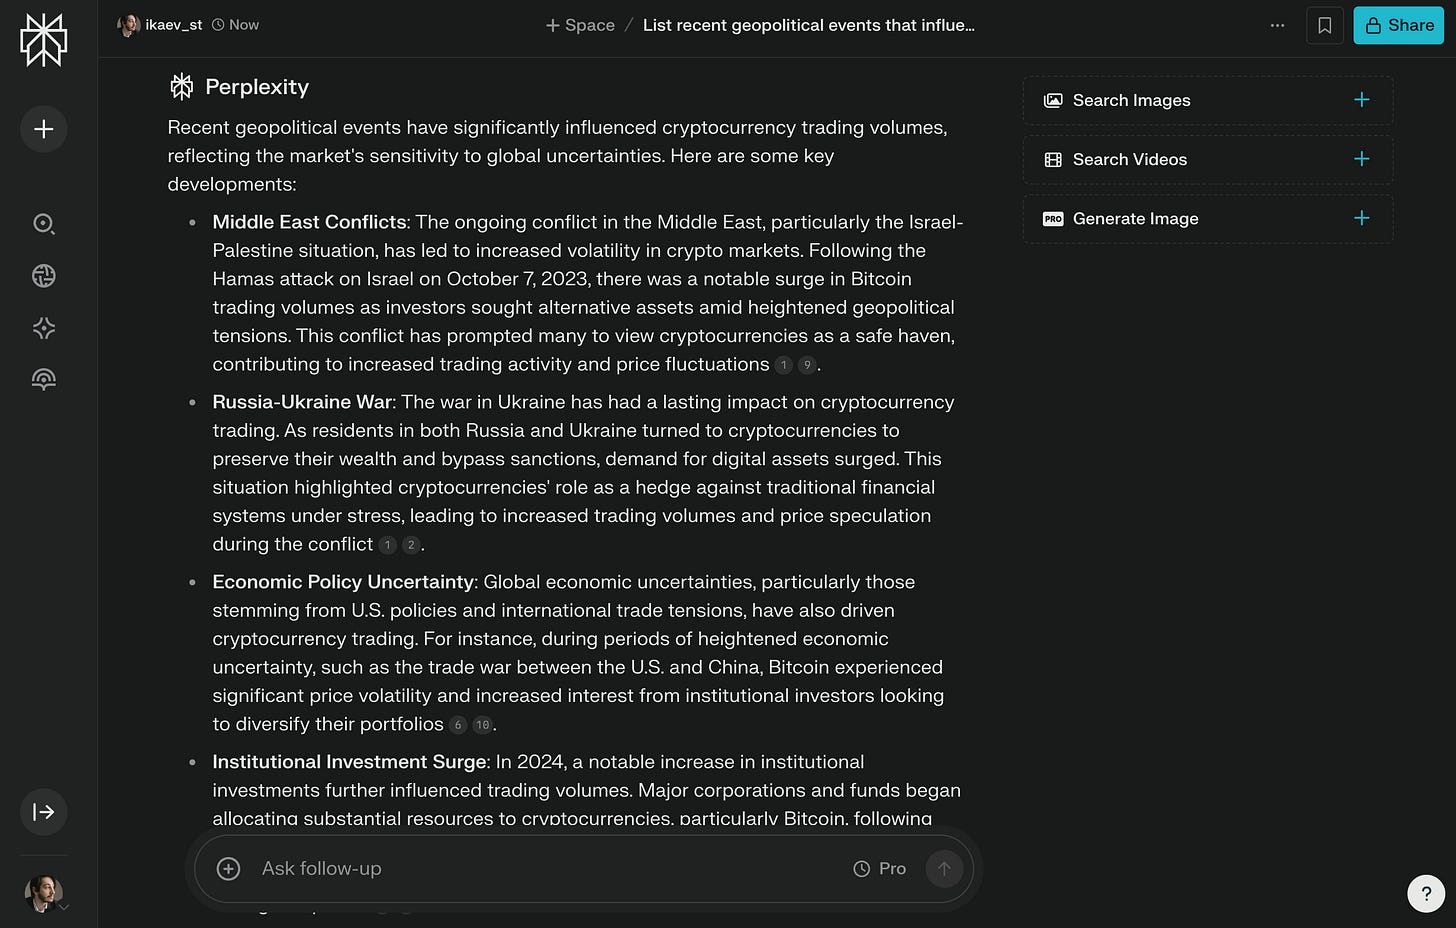
Task: Open Library signal icon in sidebar
Action: pos(44,379)
